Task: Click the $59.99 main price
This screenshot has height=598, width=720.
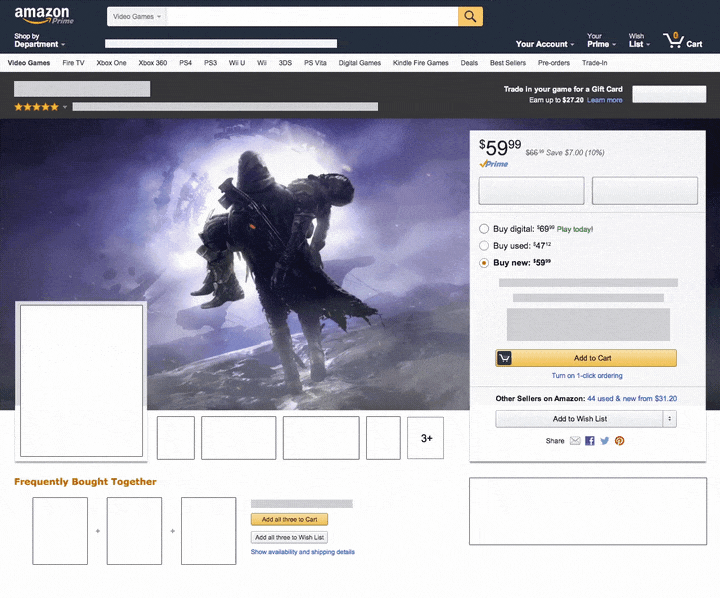Action: 500,148
